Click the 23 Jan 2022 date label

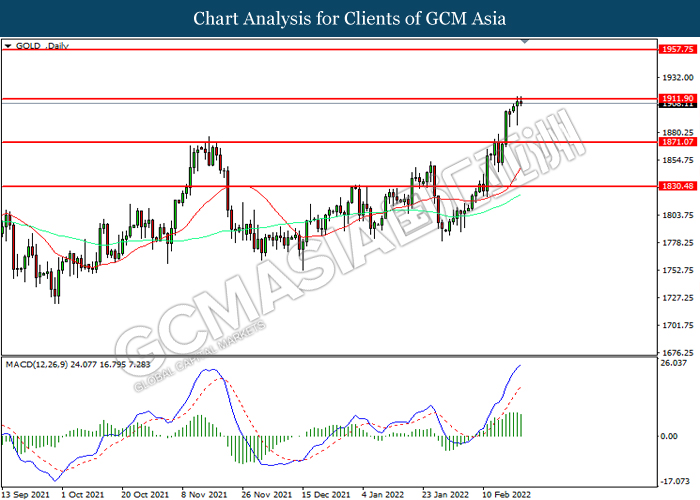pyautogui.click(x=446, y=495)
